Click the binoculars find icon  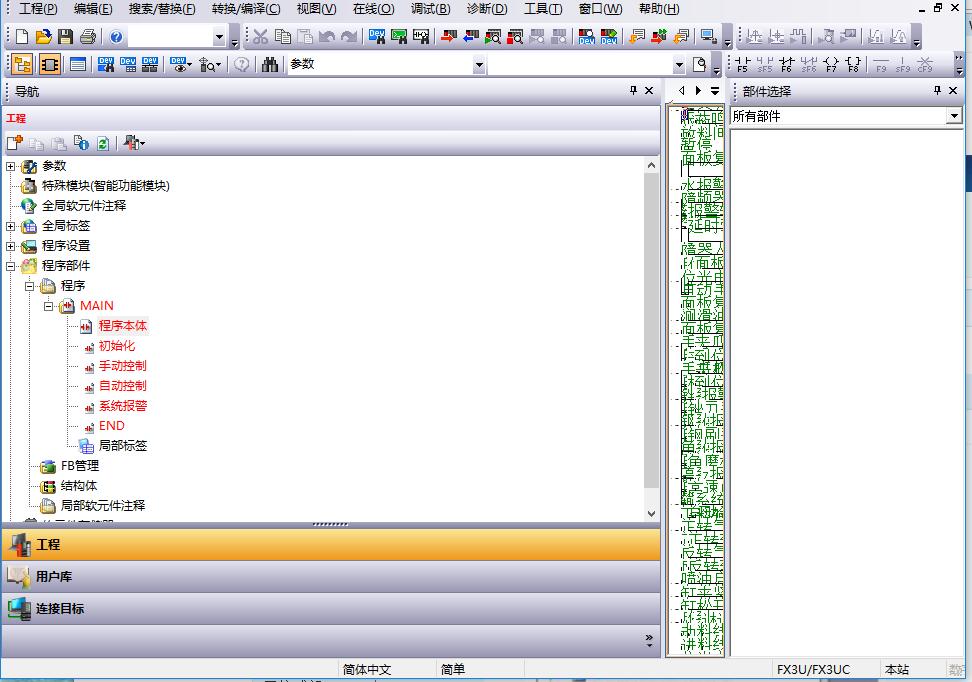270,65
